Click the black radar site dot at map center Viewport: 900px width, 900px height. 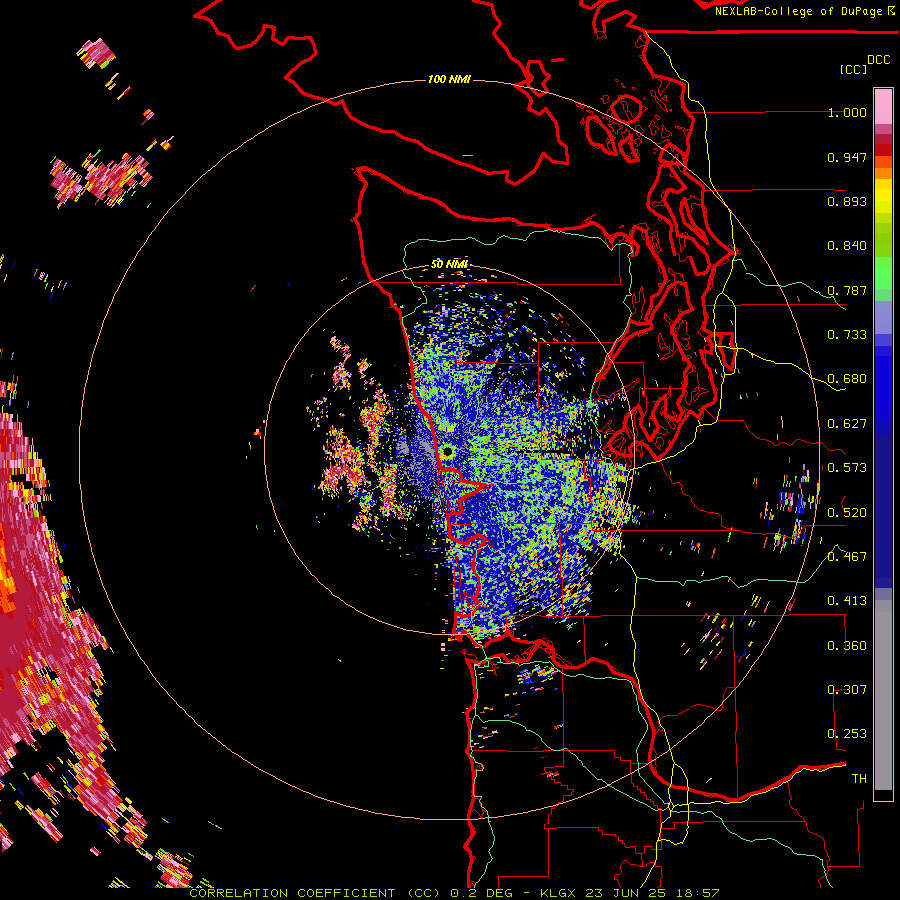448,452
